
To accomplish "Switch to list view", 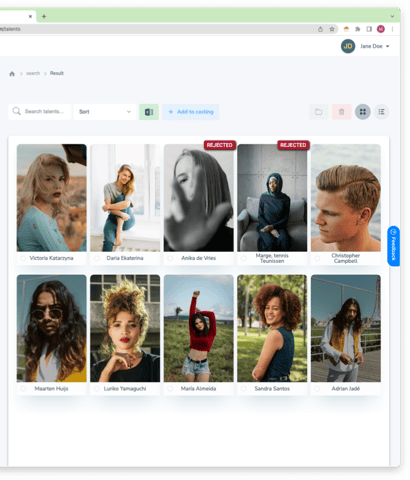I will click(381, 112).
